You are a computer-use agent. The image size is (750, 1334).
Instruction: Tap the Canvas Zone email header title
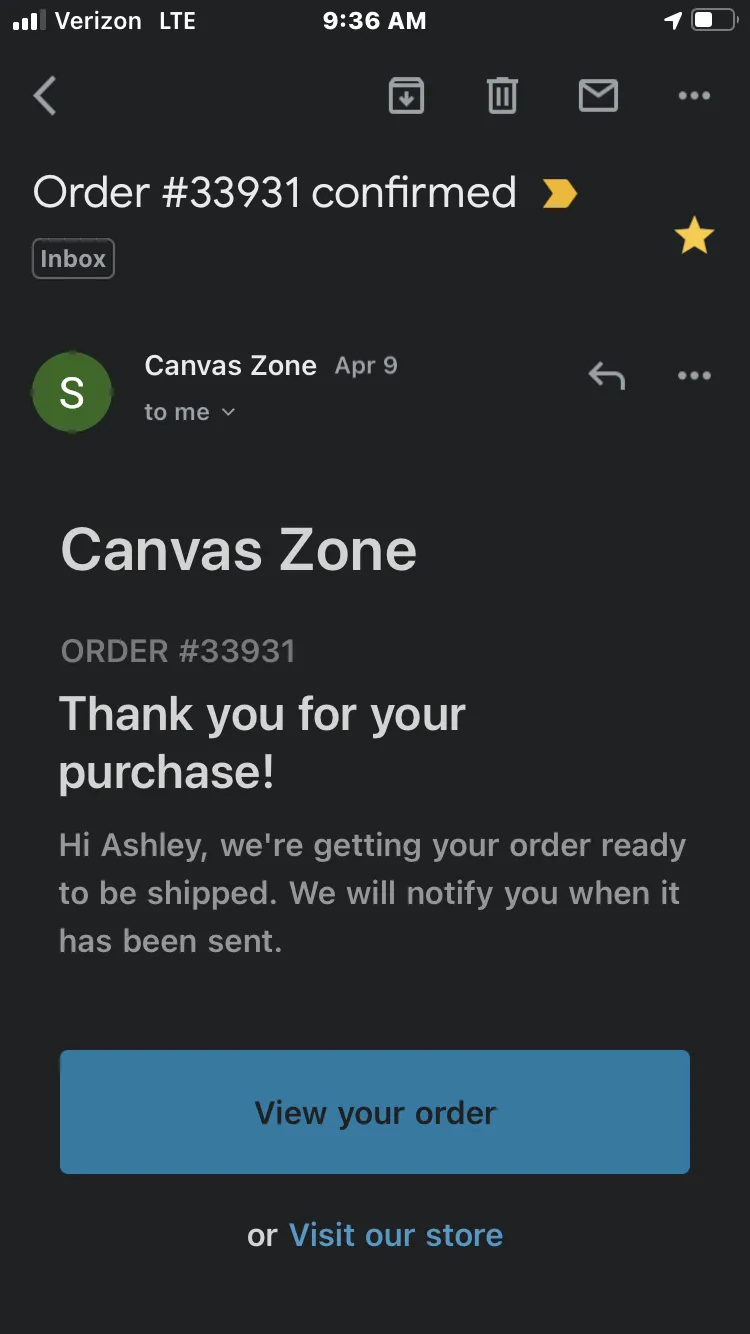pos(239,550)
